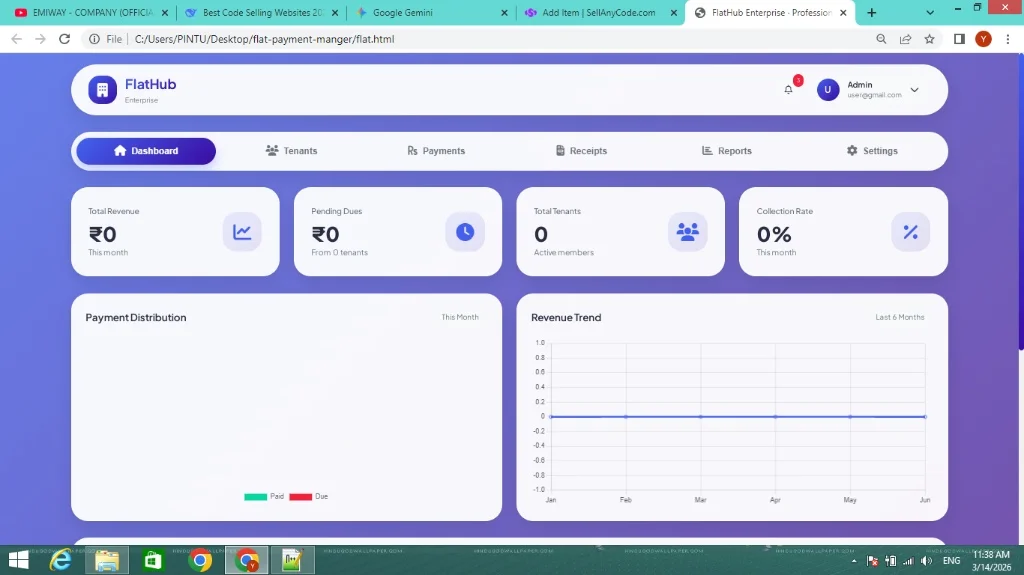Click the Payment Distribution heading
The width and height of the screenshot is (1024, 575).
coord(136,318)
